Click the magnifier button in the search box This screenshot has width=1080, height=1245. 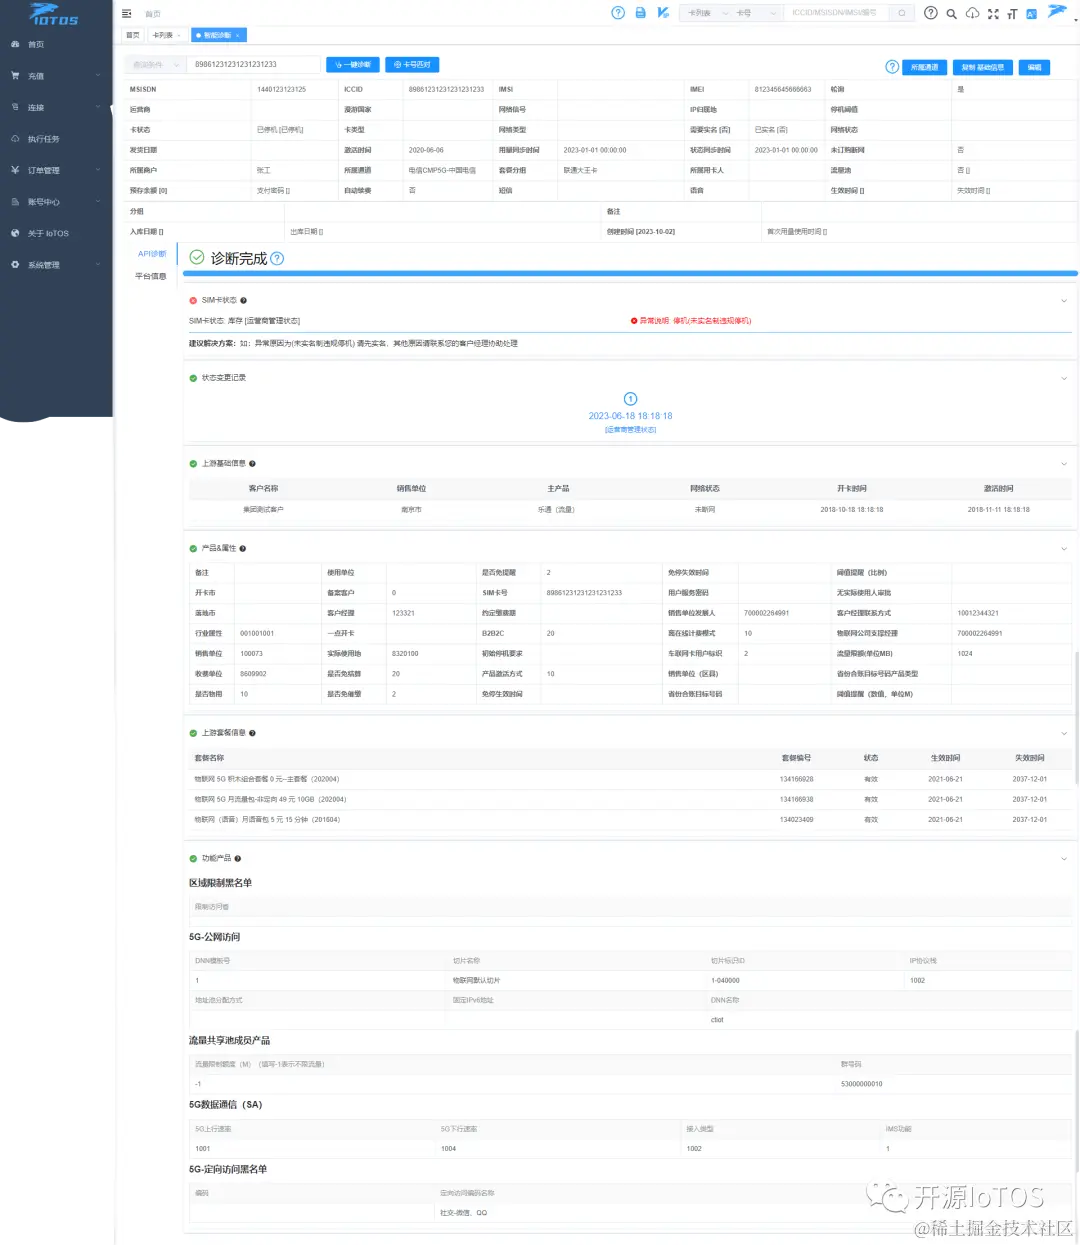click(x=902, y=13)
